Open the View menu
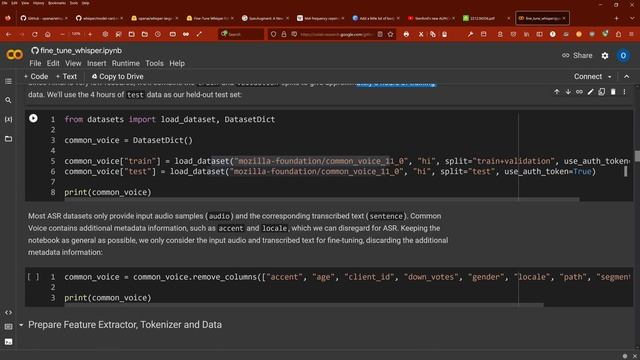Viewport: 640px width, 360px height. coord(73,63)
